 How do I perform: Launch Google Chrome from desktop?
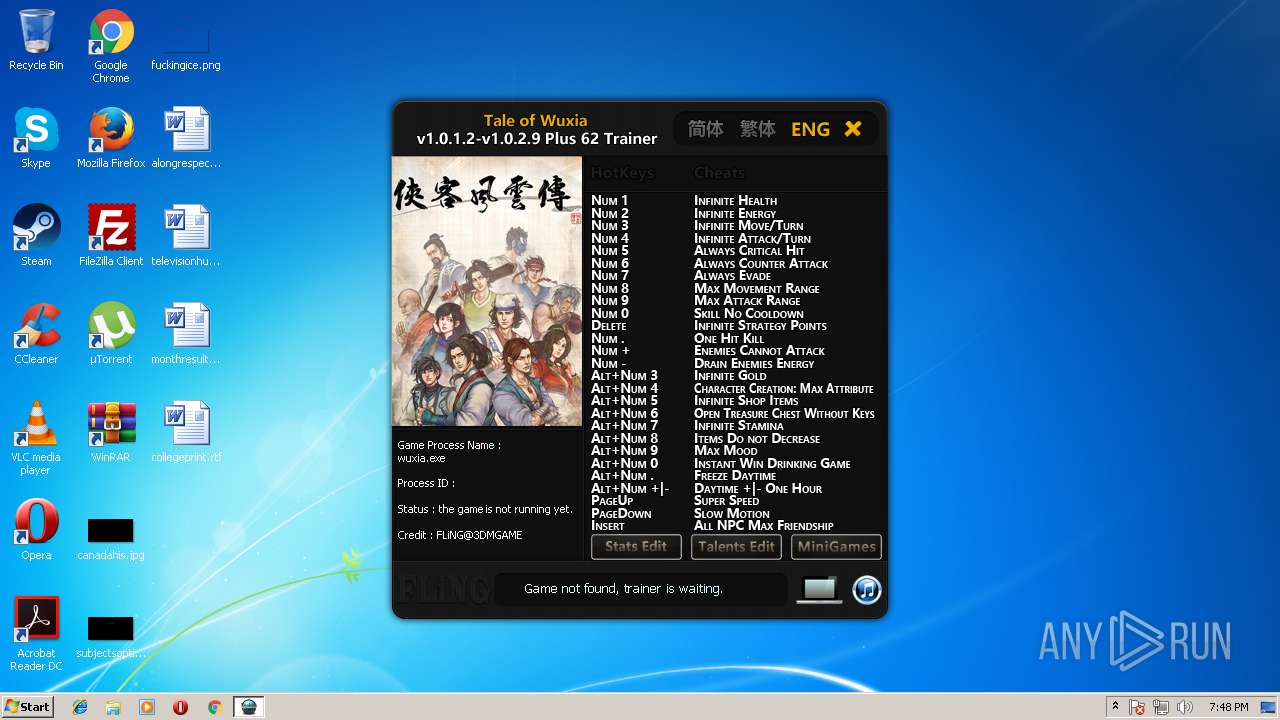point(111,46)
